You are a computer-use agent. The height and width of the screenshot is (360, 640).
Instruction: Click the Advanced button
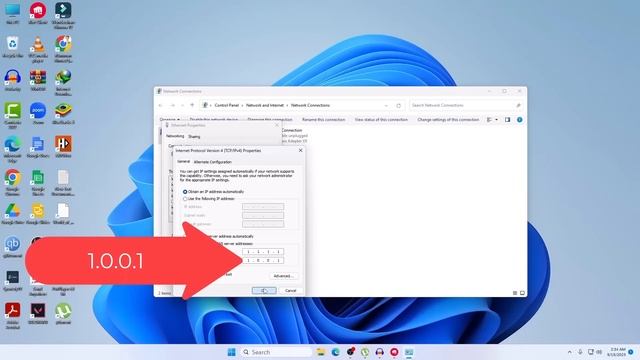click(283, 276)
